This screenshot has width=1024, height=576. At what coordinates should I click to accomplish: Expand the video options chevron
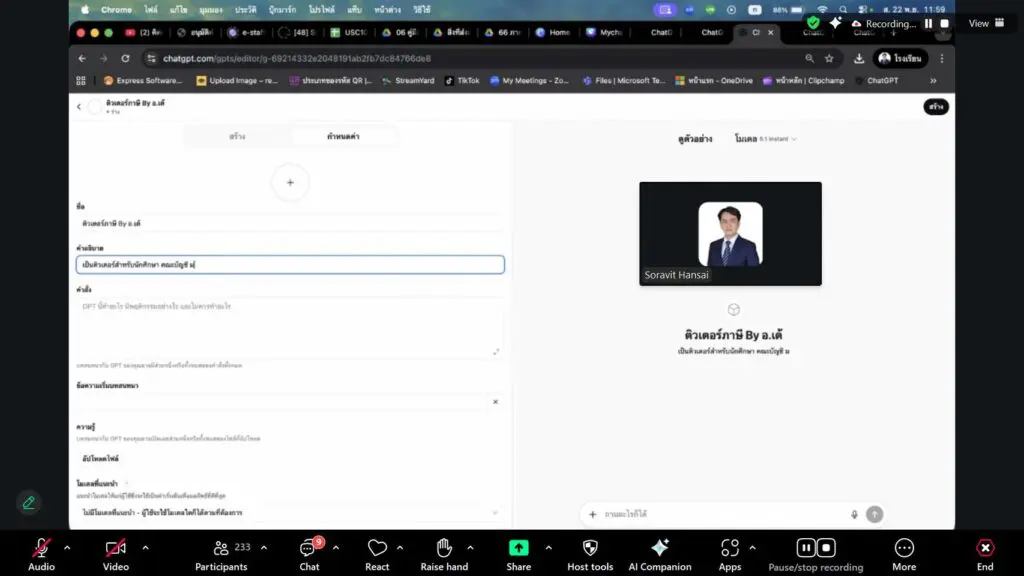(x=145, y=547)
